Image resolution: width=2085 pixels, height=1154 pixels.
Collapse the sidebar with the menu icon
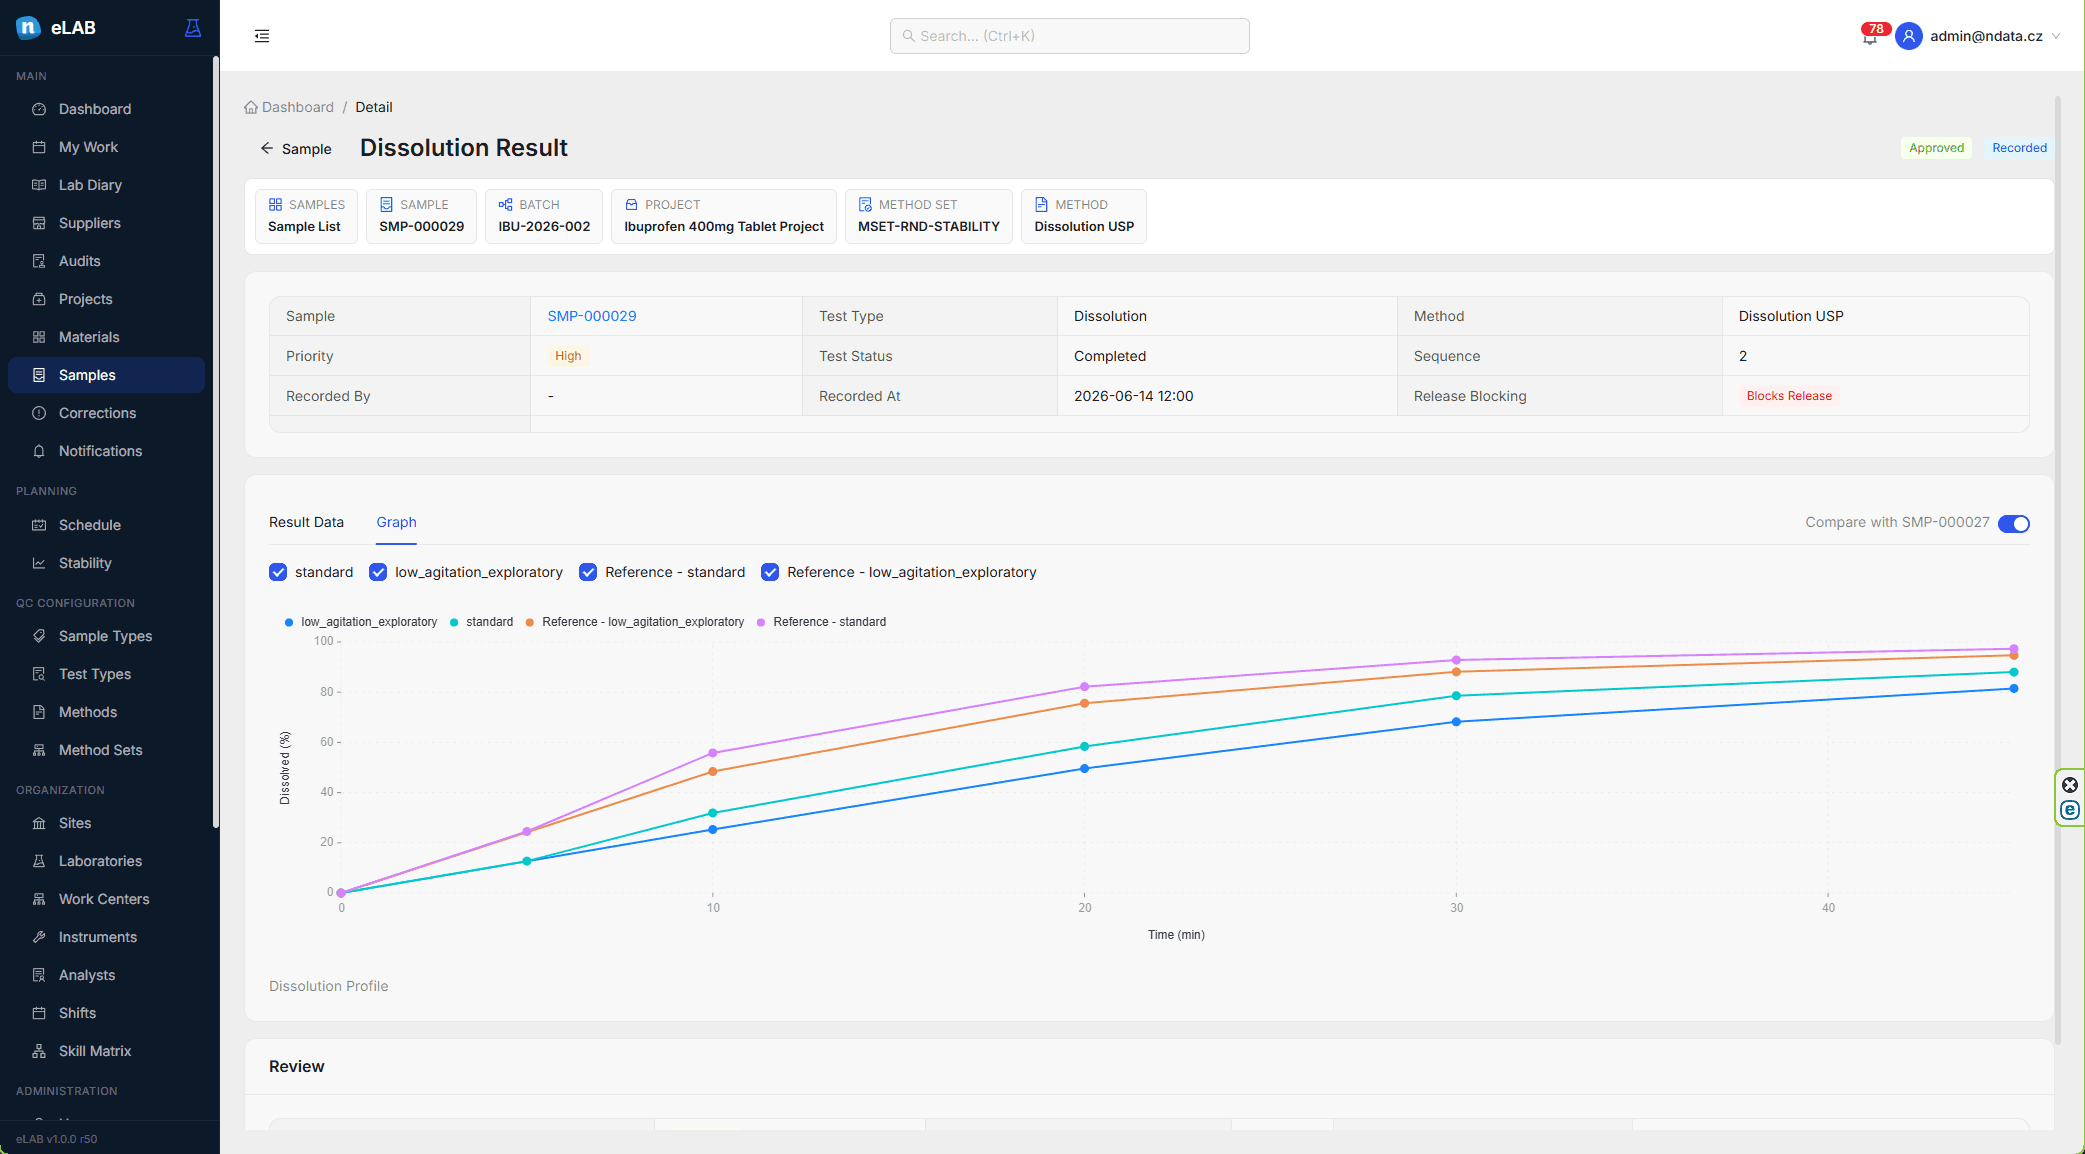(262, 36)
